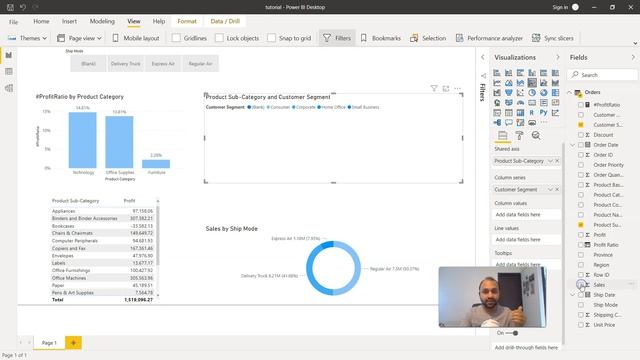The height and width of the screenshot is (360, 640).
Task: Expand the Ship Date hierarchy
Action: (572, 295)
